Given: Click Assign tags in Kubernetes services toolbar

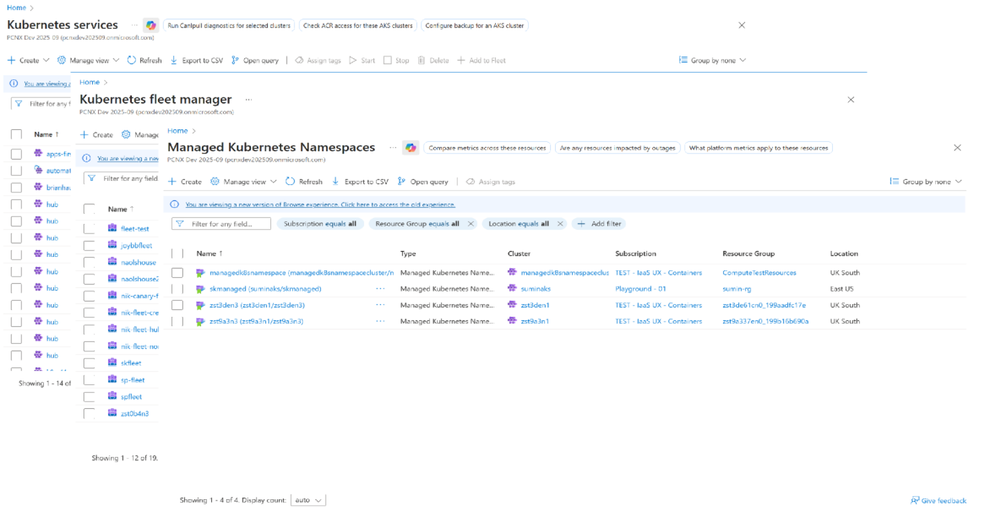Looking at the screenshot, I should point(318,61).
